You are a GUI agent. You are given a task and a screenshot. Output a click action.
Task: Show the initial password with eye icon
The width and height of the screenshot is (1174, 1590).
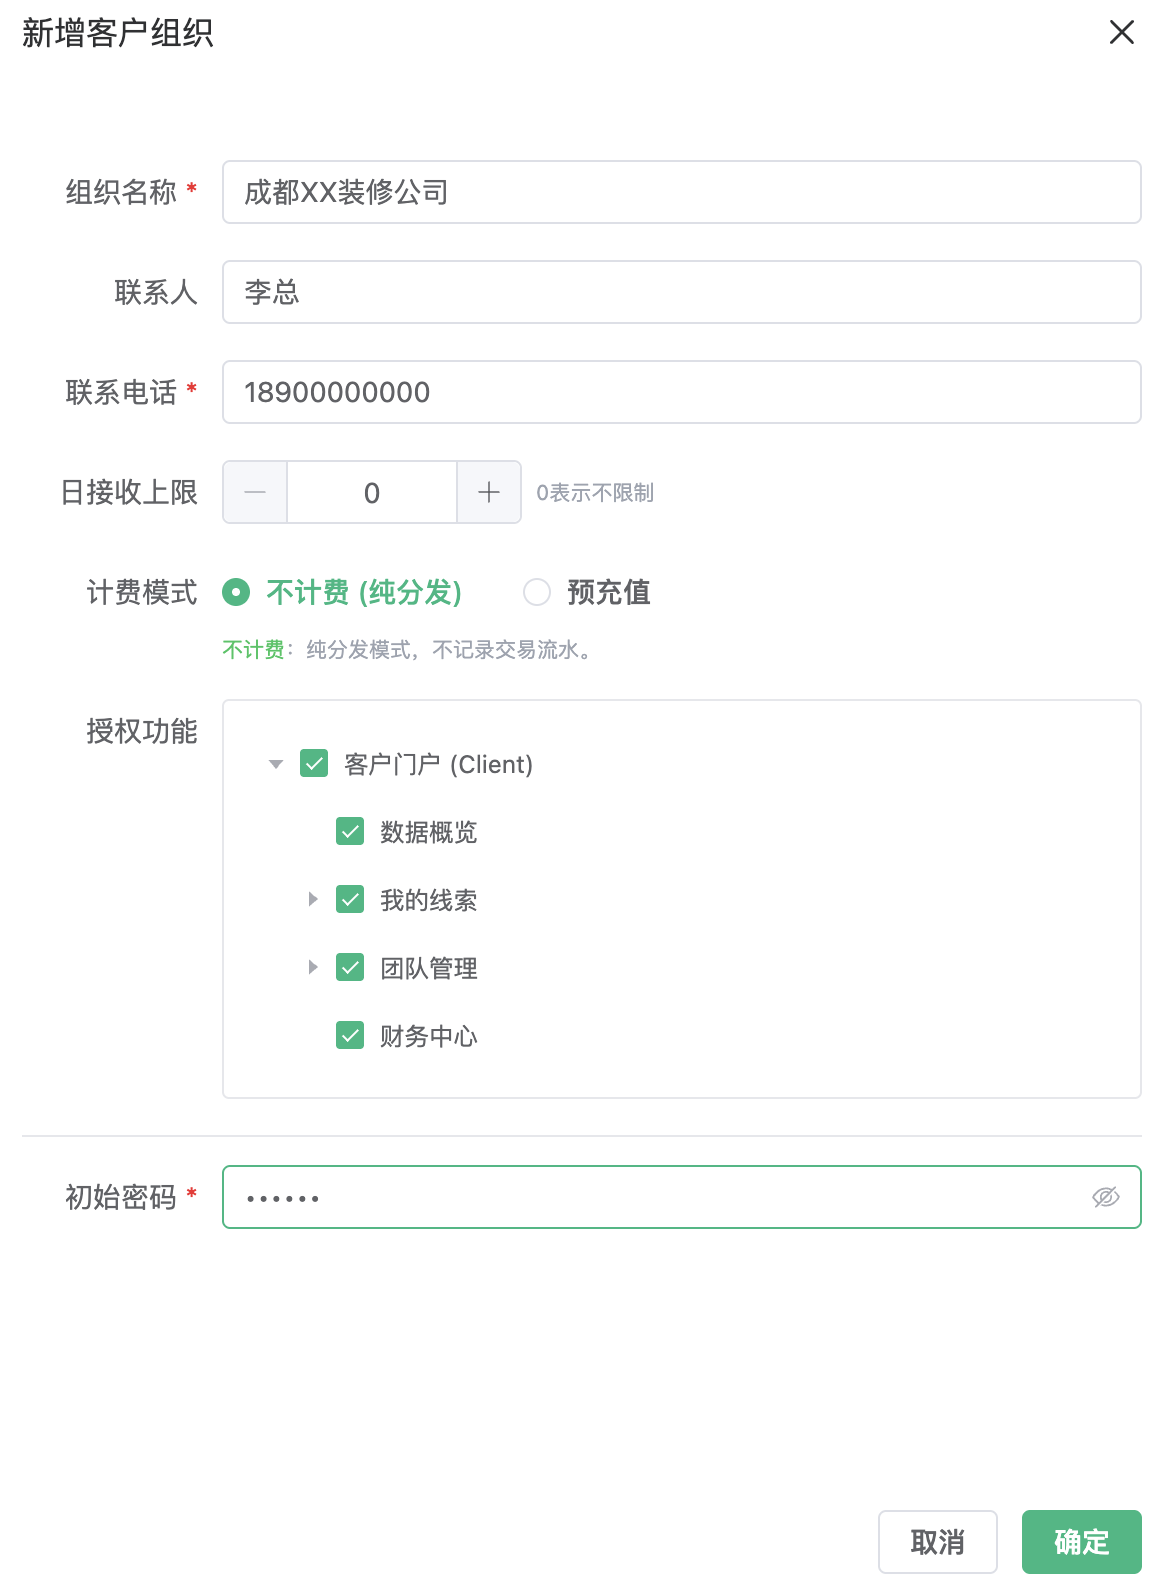[1105, 1197]
